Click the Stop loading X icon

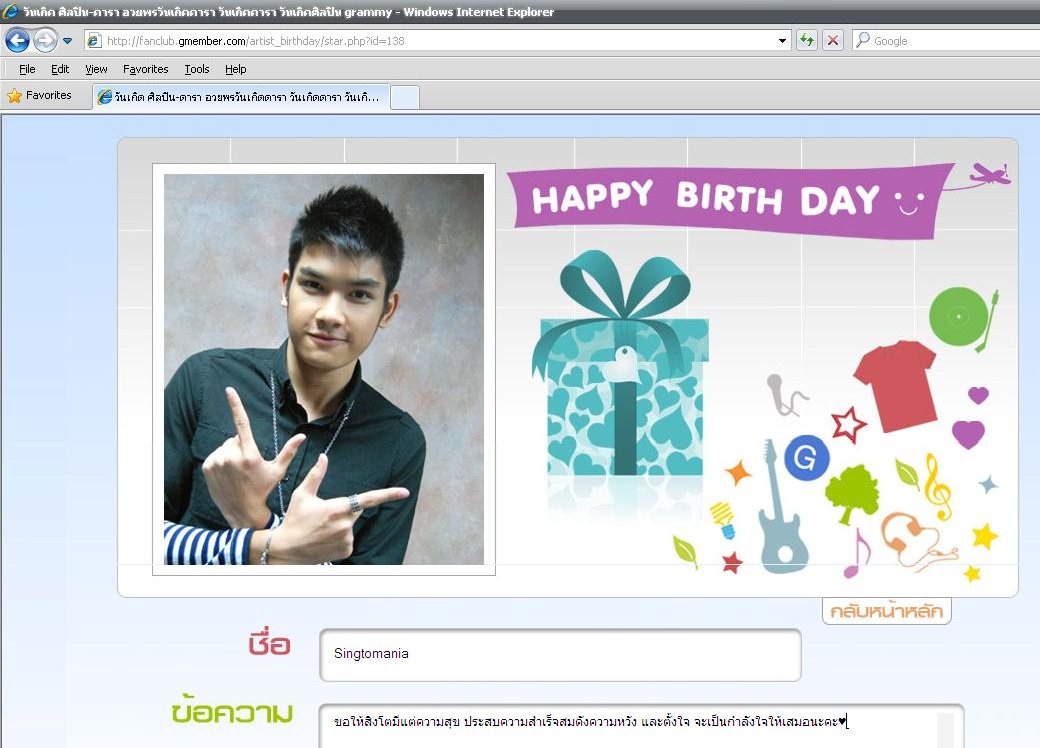tap(832, 40)
